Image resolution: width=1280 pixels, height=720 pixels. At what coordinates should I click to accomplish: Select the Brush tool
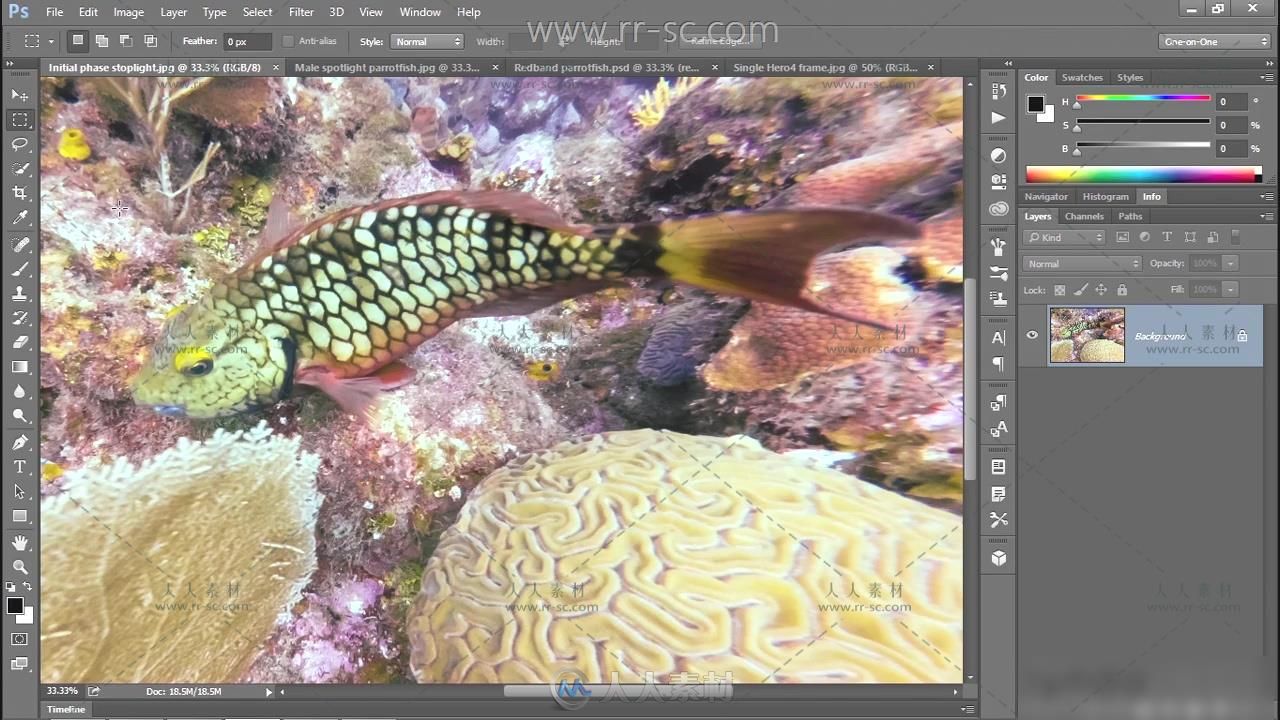tap(20, 270)
